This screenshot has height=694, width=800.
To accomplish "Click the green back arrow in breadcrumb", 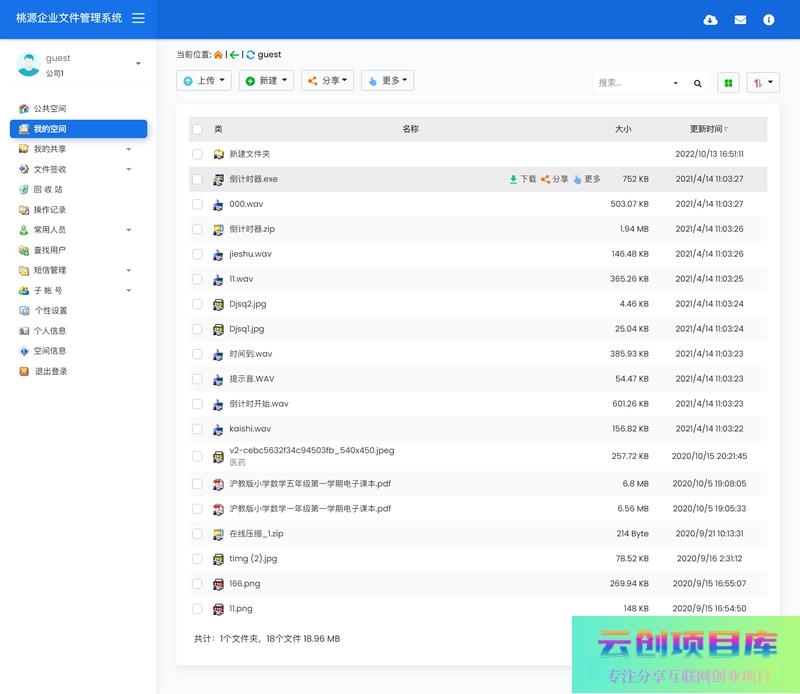I will tap(234, 55).
